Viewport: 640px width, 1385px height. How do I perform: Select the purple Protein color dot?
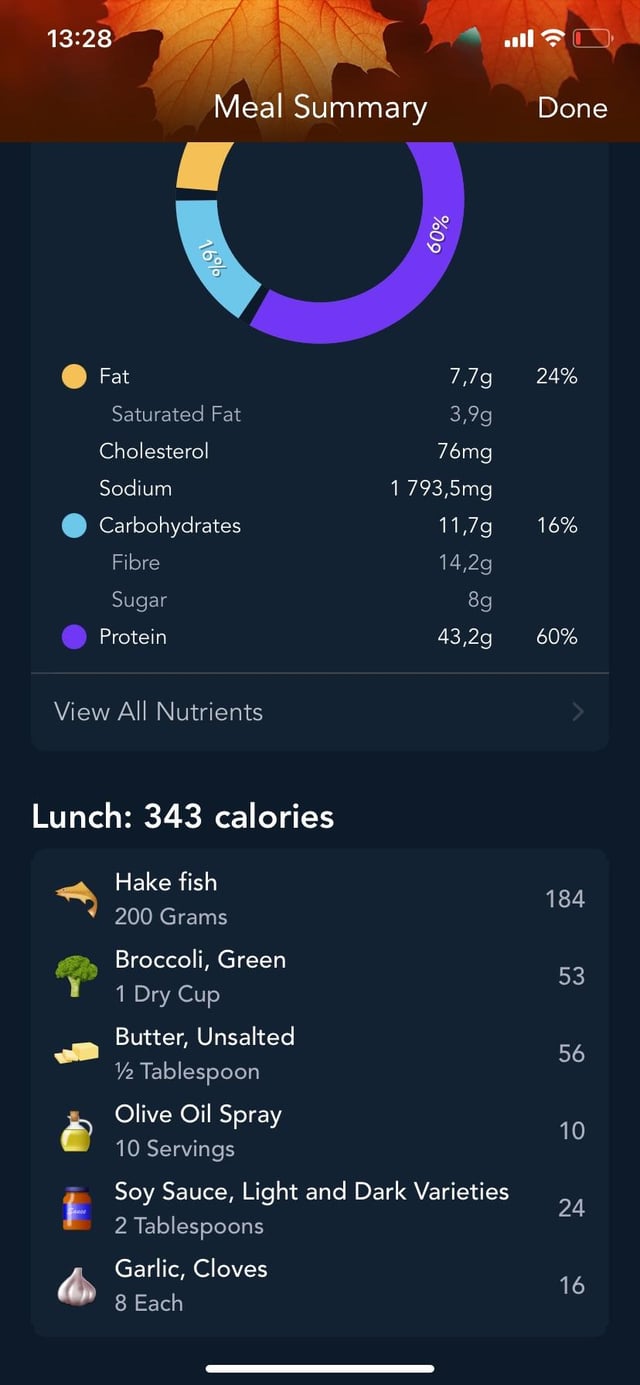pyautogui.click(x=74, y=637)
